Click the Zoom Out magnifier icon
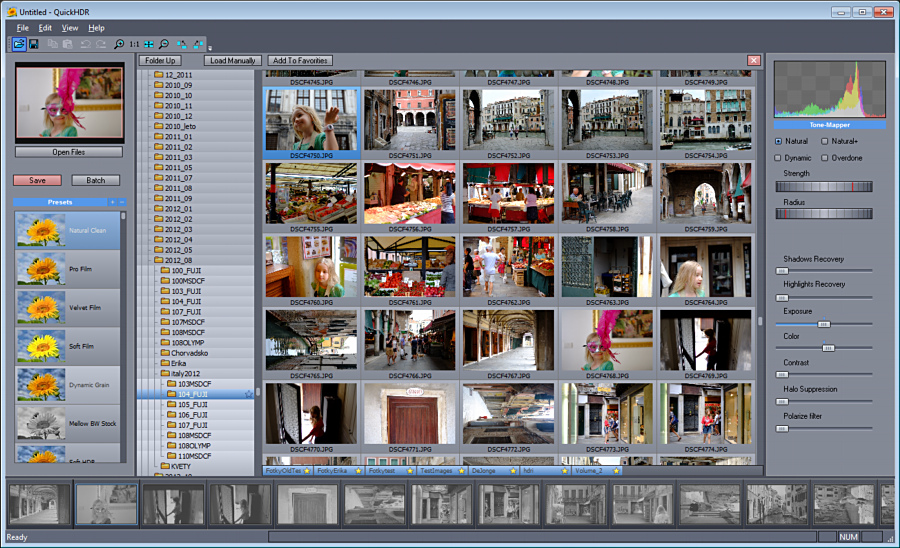The width and height of the screenshot is (900, 548). (x=164, y=44)
